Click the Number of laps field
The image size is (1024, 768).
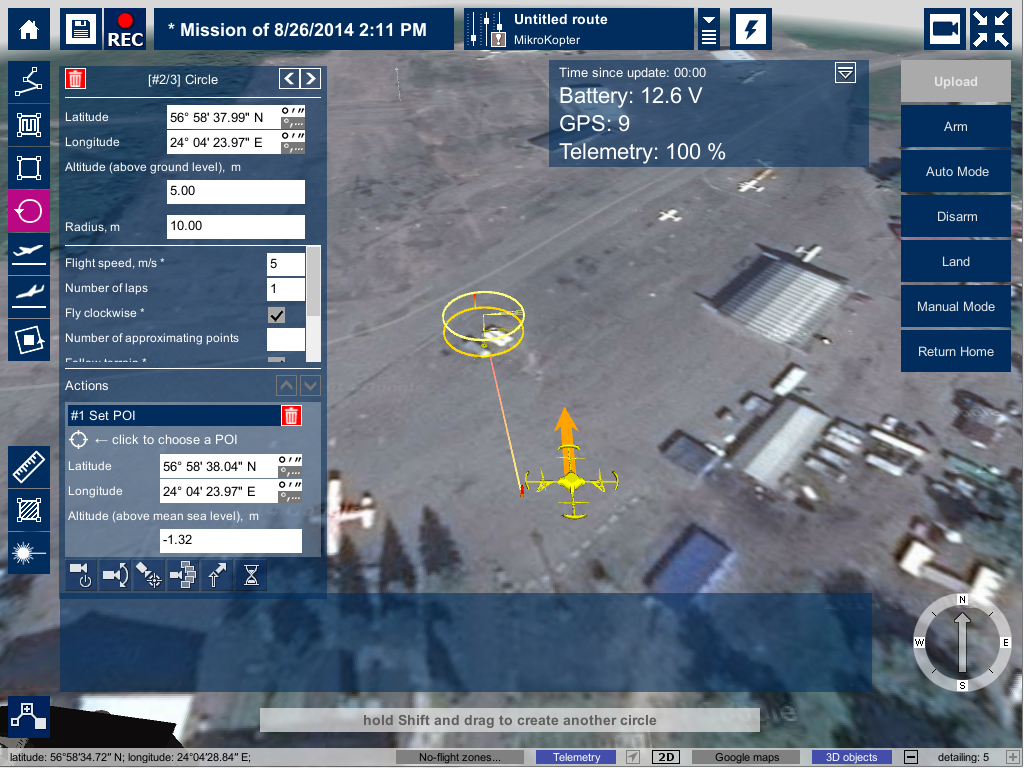pyautogui.click(x=285, y=289)
